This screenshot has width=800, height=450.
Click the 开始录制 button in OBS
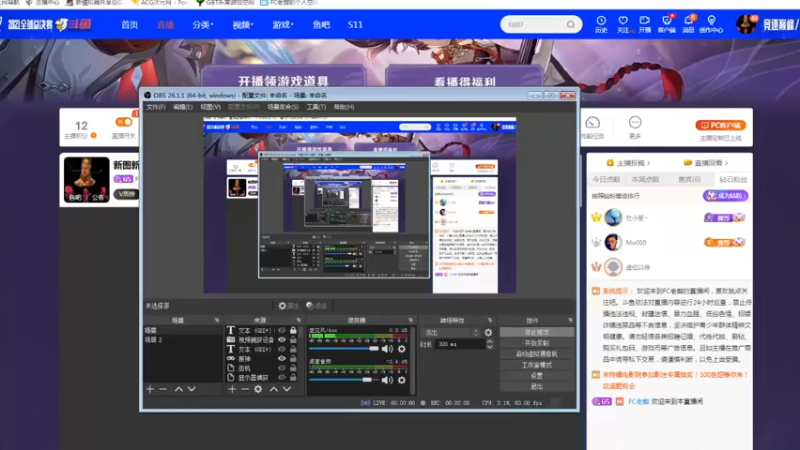(537, 343)
